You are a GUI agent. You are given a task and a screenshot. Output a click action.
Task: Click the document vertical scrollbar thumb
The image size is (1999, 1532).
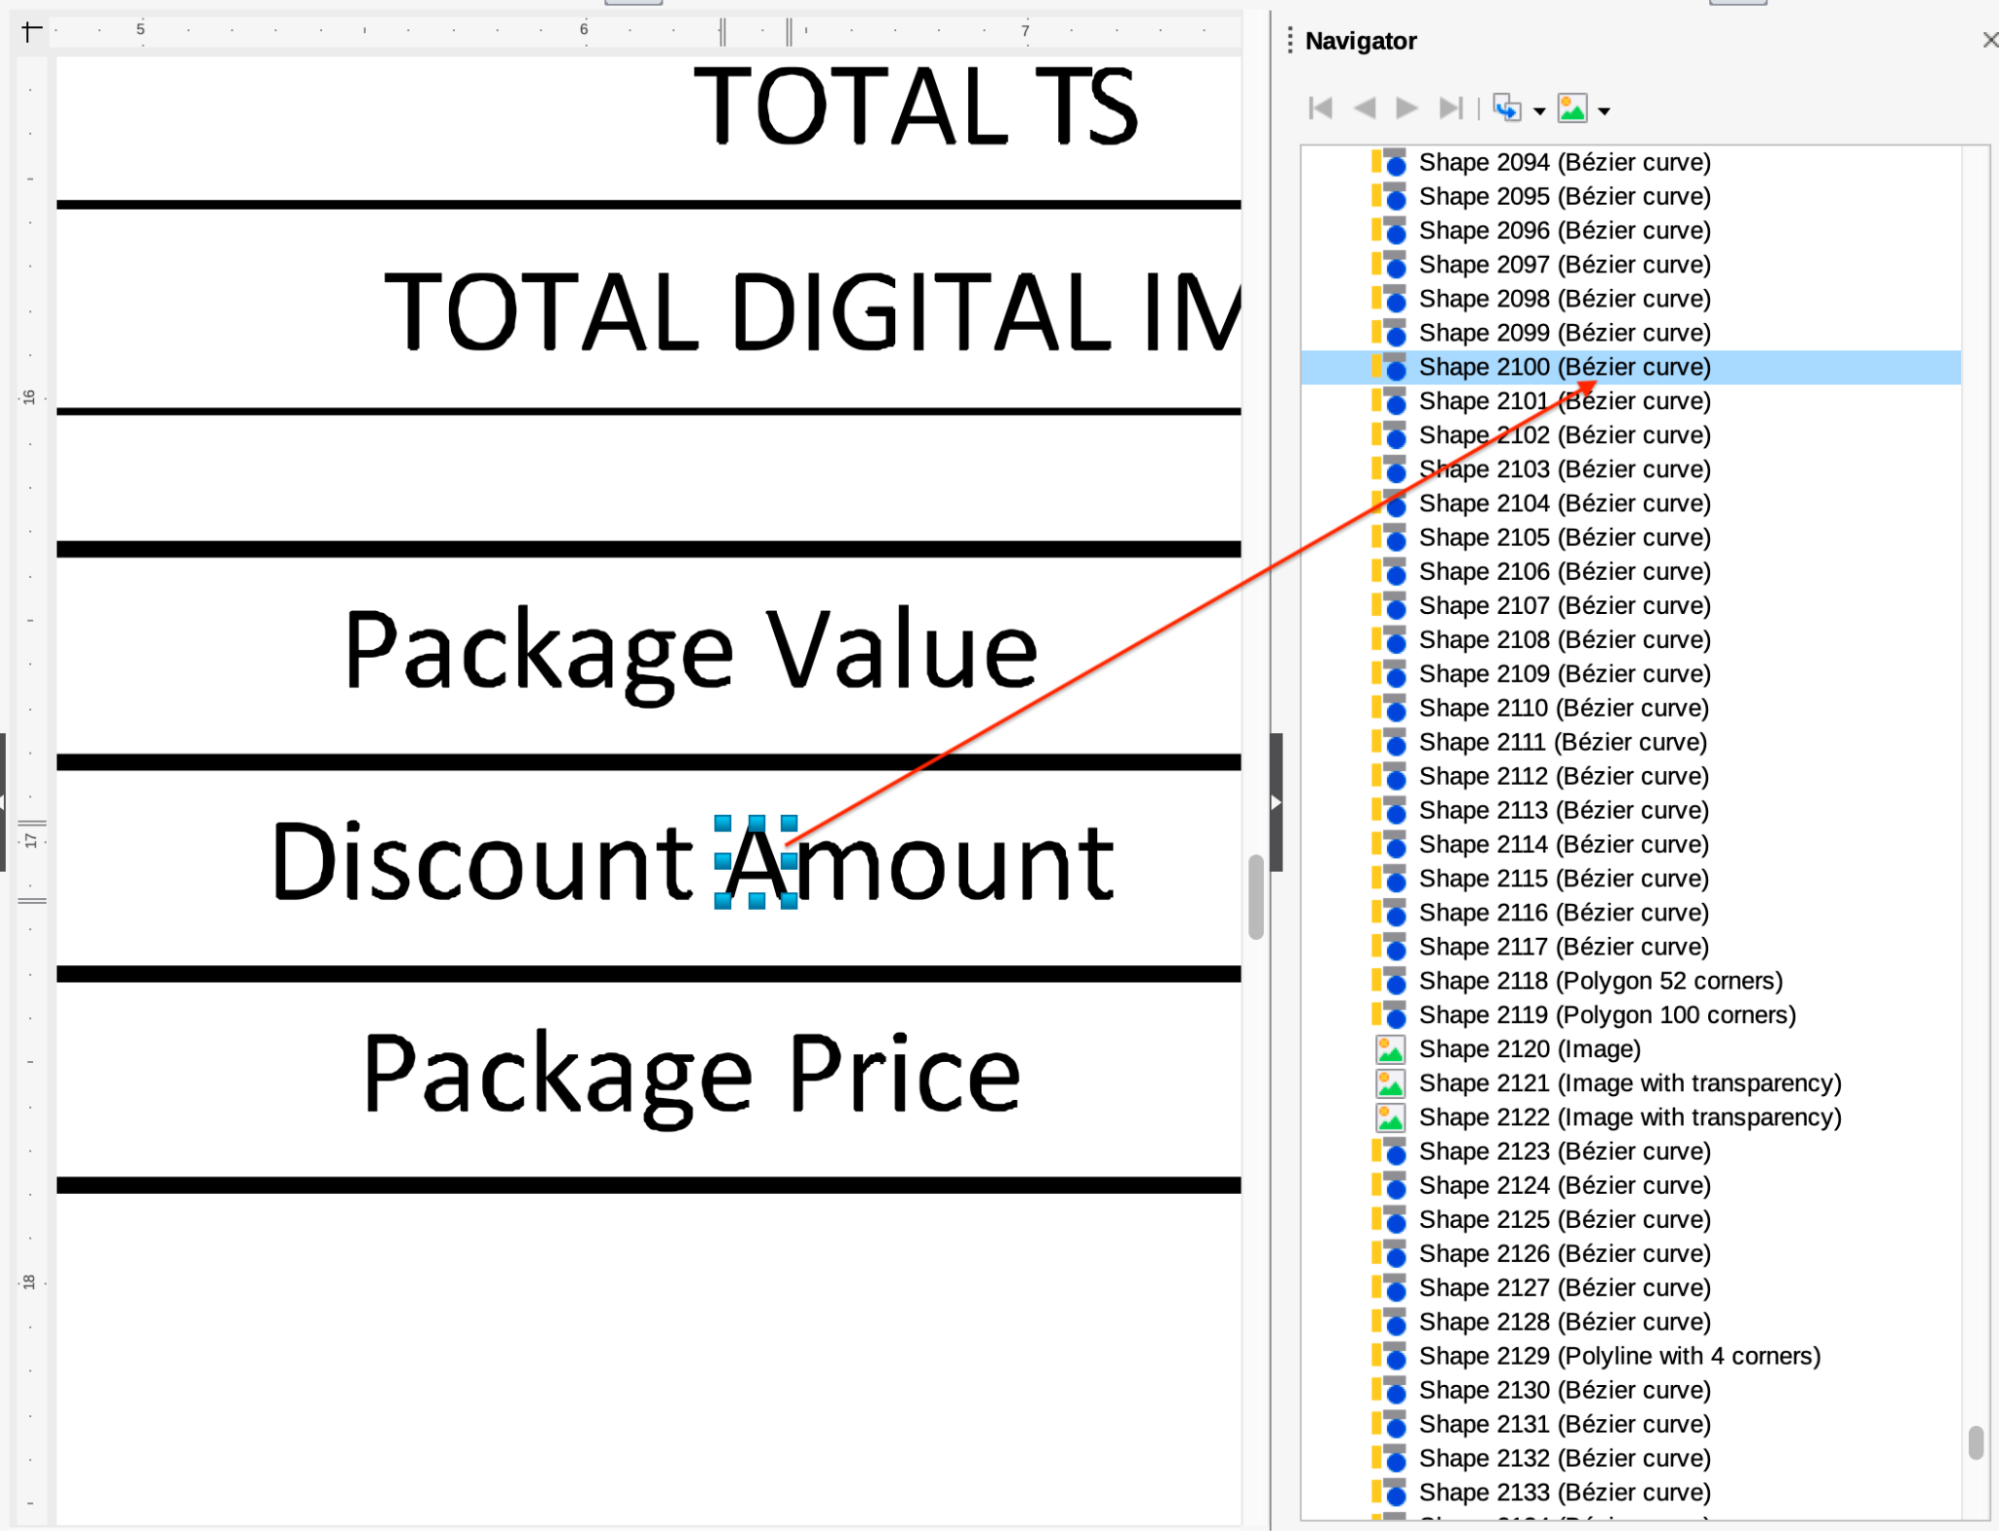pyautogui.click(x=1256, y=896)
